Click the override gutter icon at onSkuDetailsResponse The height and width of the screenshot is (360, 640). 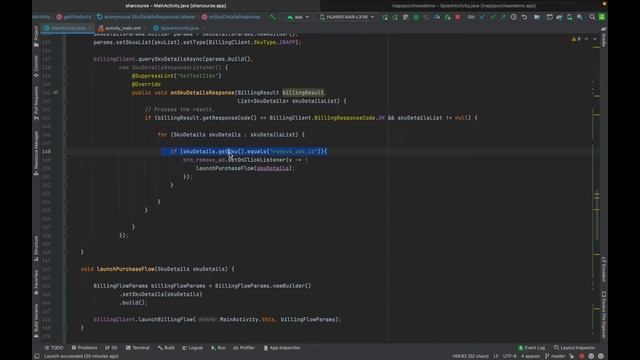pos(56,93)
